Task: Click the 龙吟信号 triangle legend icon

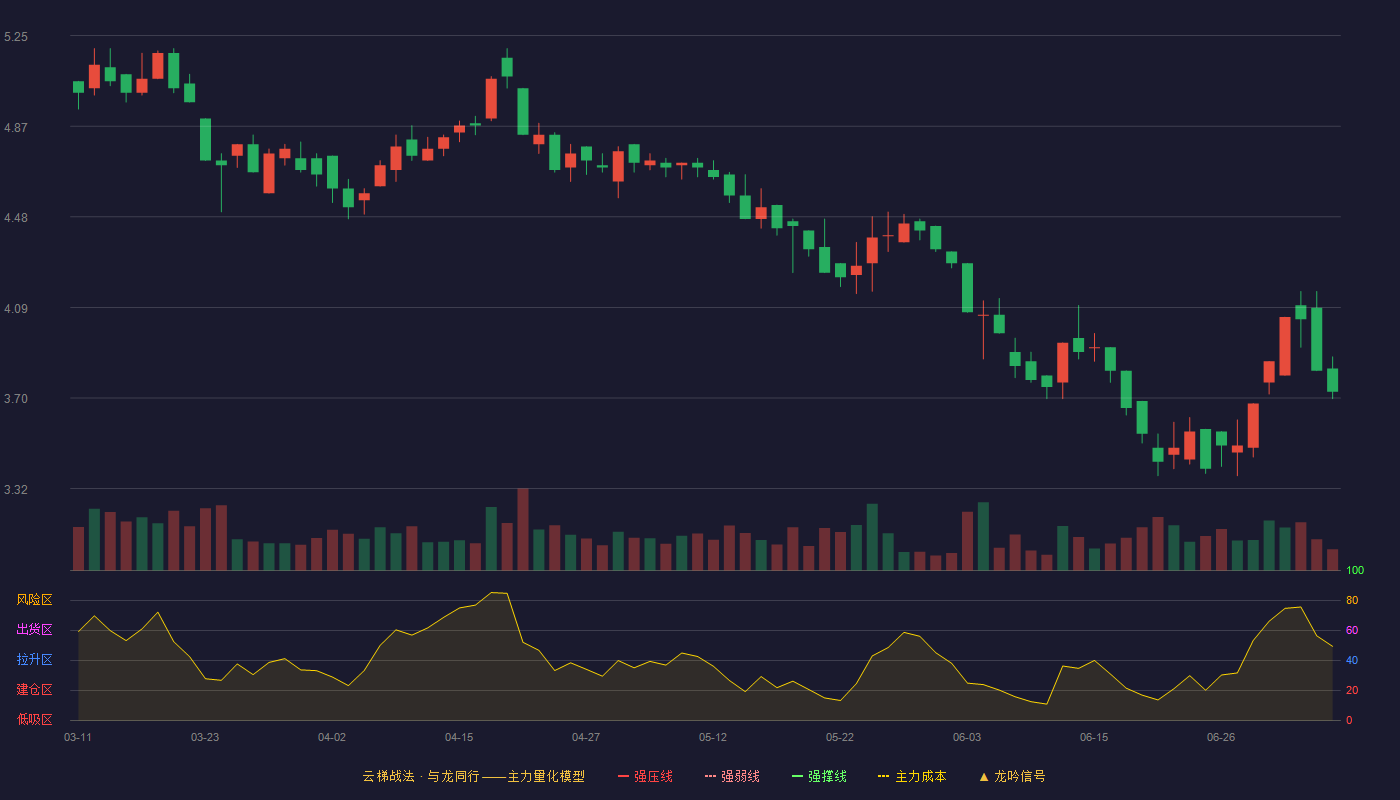Action: (984, 776)
